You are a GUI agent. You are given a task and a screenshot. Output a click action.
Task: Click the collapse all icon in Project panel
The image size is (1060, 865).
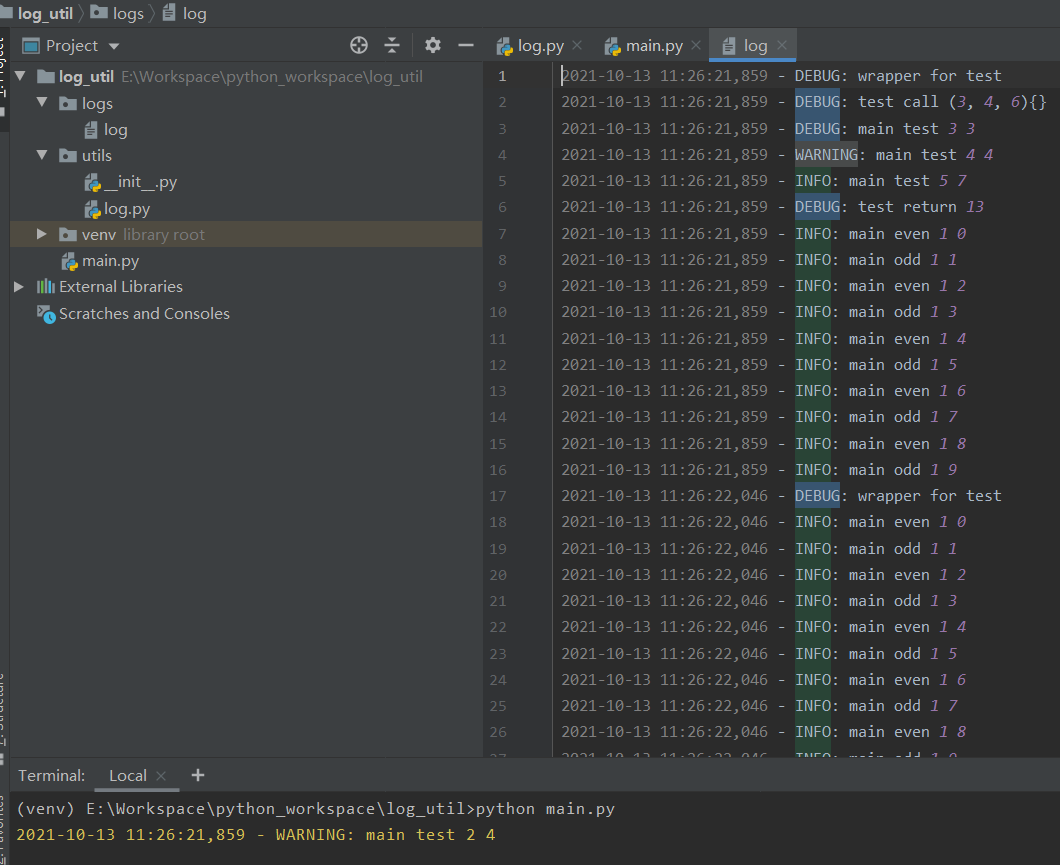click(x=392, y=45)
